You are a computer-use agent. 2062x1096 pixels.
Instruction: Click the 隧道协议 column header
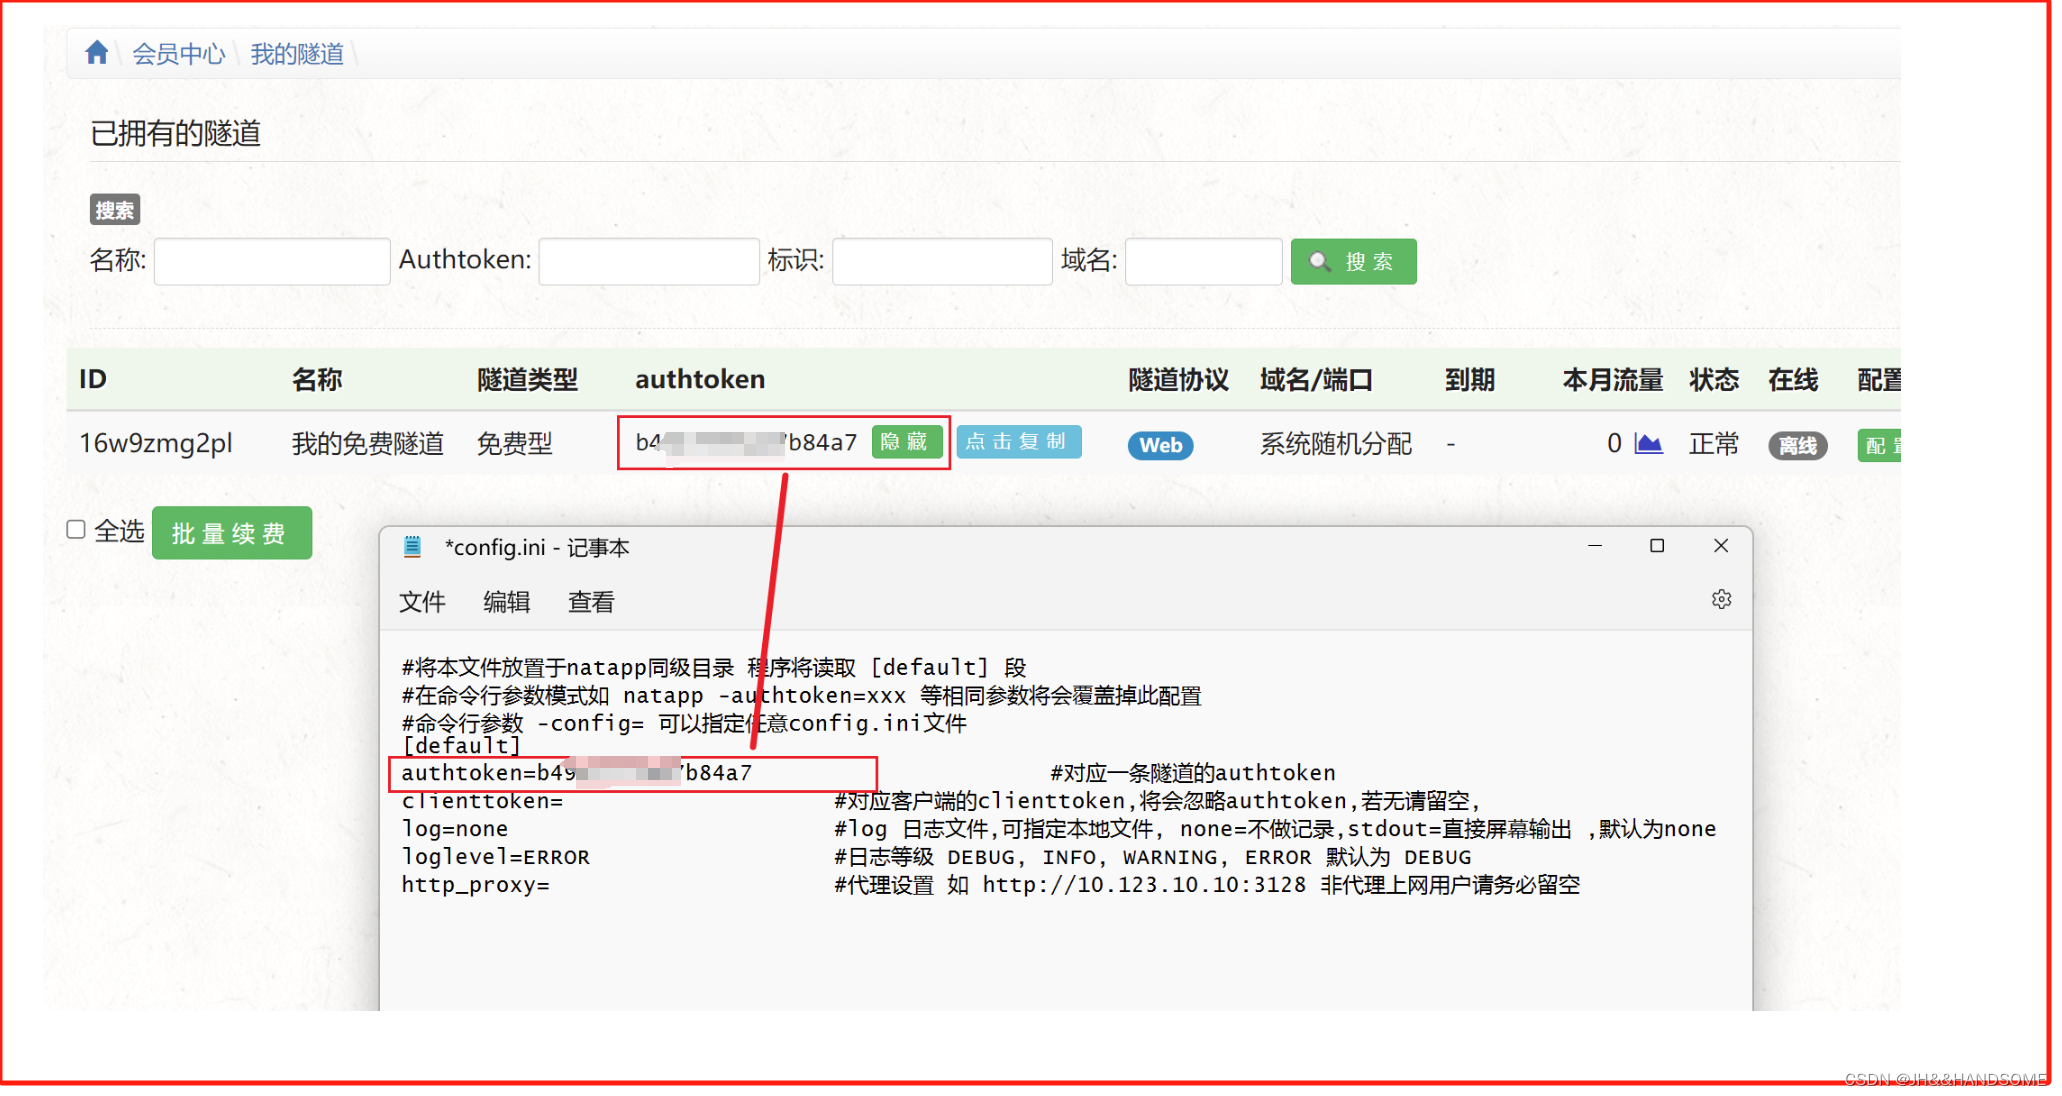[x=1178, y=379]
